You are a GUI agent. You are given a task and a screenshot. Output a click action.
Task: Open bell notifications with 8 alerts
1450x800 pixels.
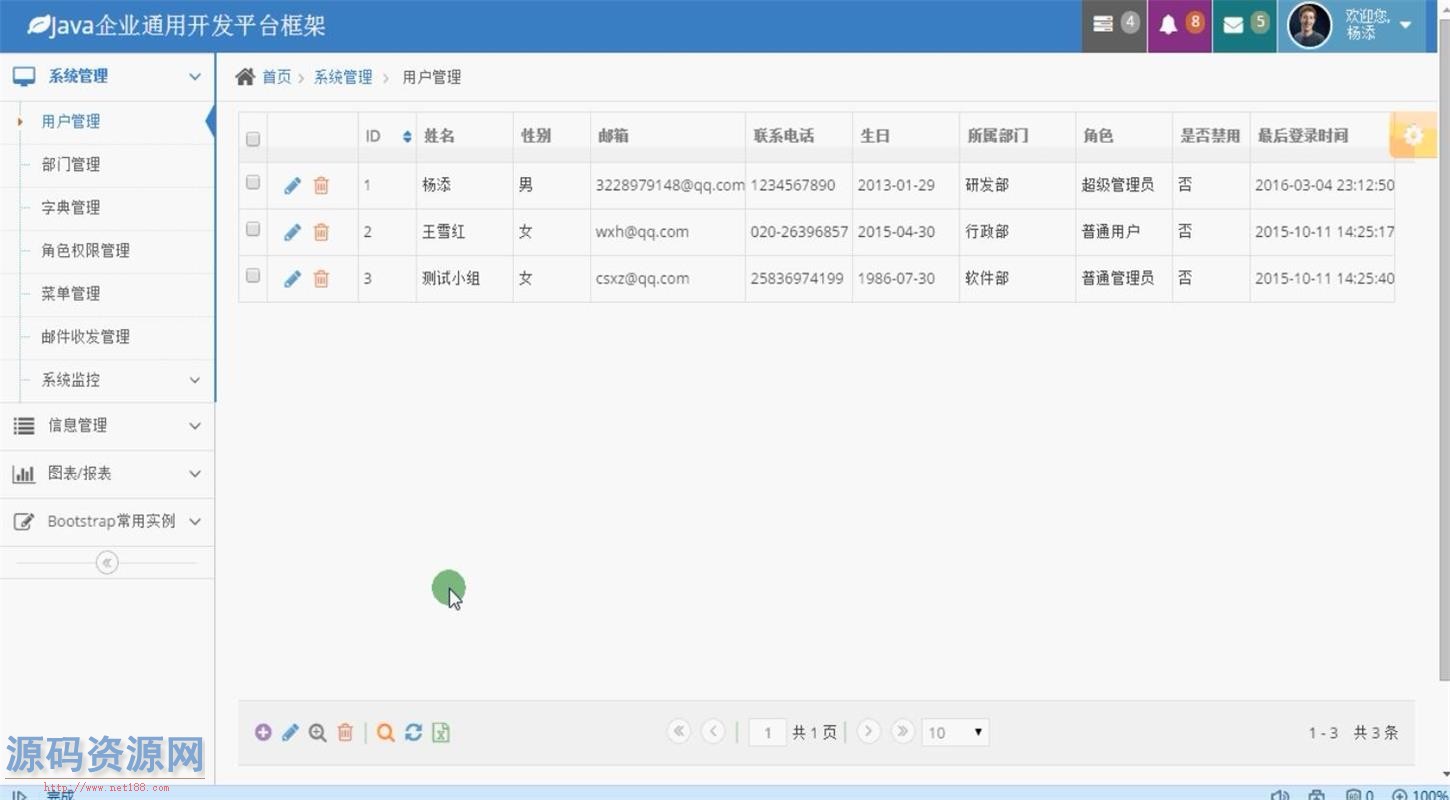(x=1179, y=25)
